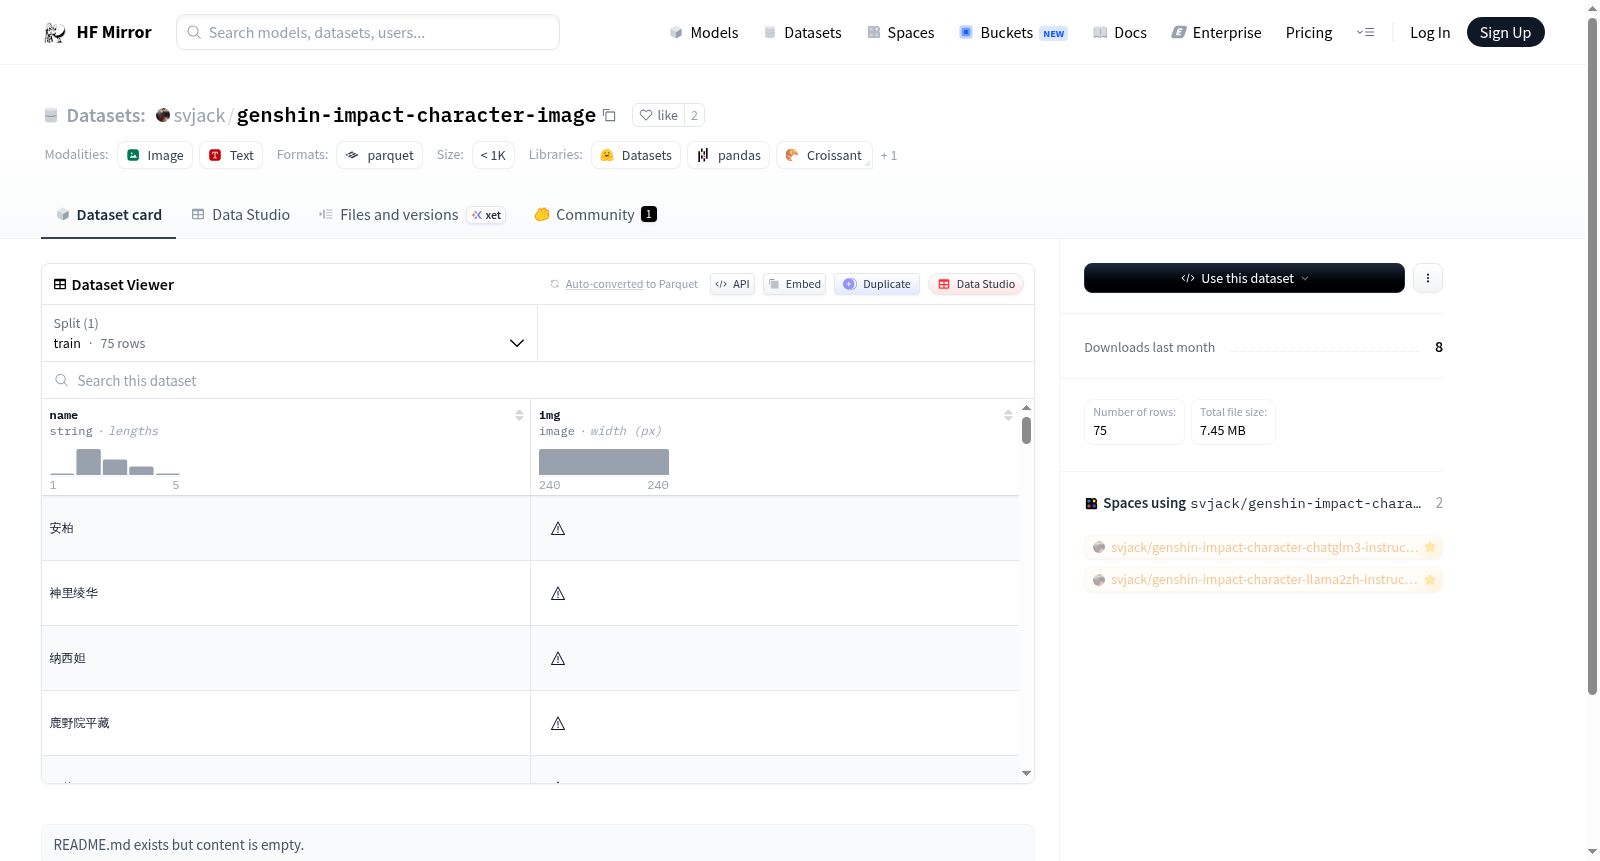The width and height of the screenshot is (1600, 861).
Task: Select the Croissant library tag
Action: pos(824,155)
